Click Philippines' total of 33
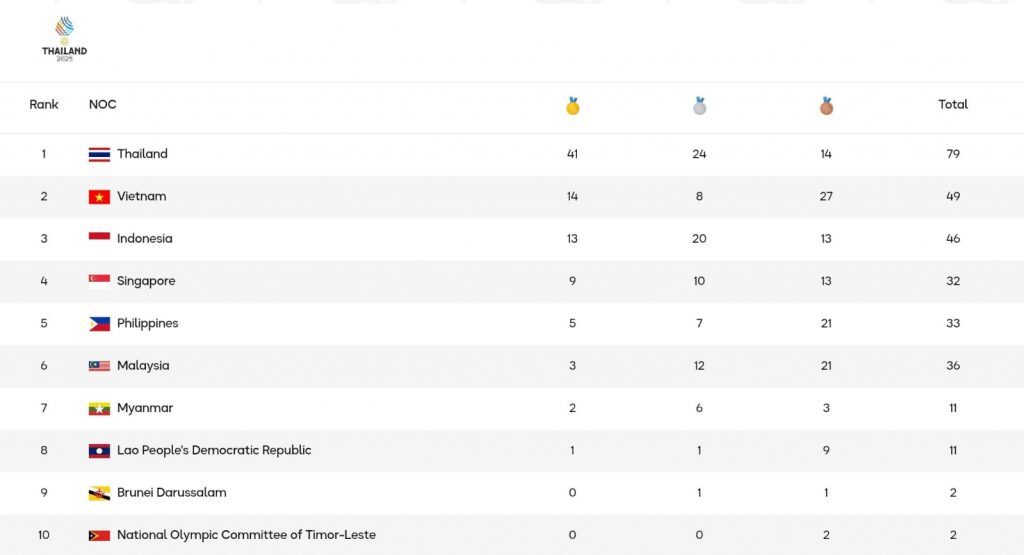 pyautogui.click(x=953, y=324)
